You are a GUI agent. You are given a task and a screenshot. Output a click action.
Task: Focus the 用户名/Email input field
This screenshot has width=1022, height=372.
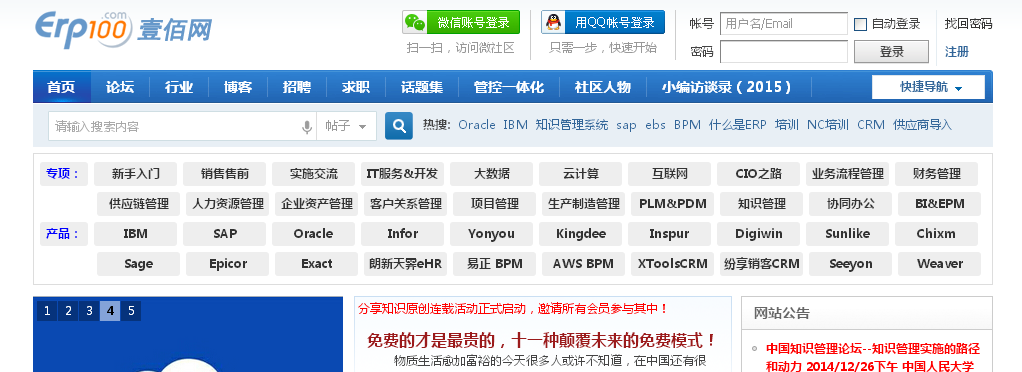pos(783,24)
